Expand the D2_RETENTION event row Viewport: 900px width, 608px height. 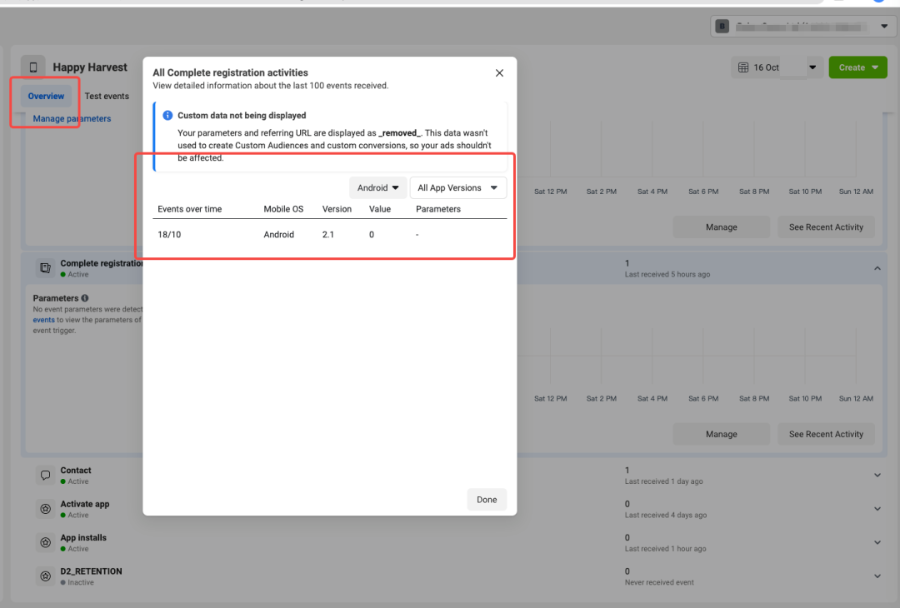click(x=877, y=576)
